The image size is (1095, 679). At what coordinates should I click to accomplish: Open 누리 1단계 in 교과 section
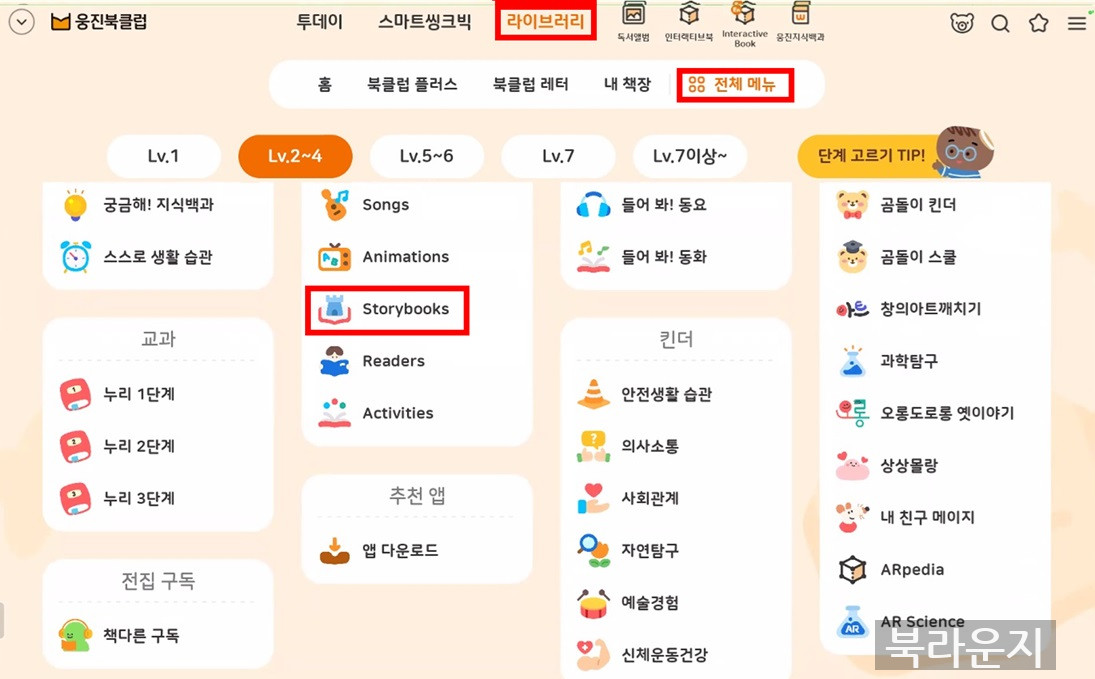[138, 394]
